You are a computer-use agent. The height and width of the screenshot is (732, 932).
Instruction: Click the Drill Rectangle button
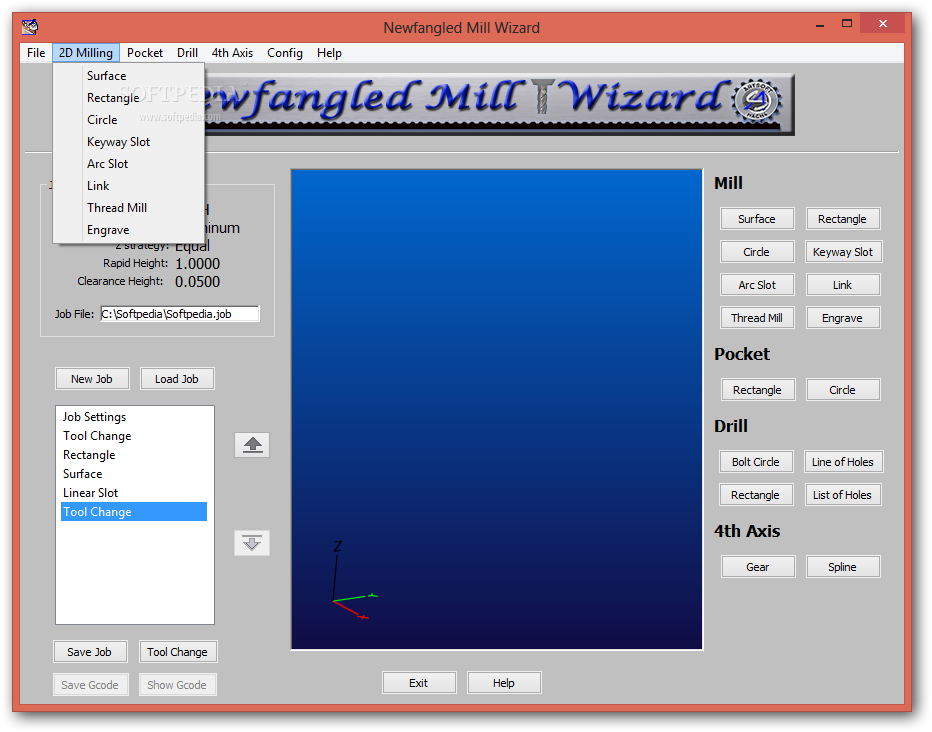coord(755,495)
